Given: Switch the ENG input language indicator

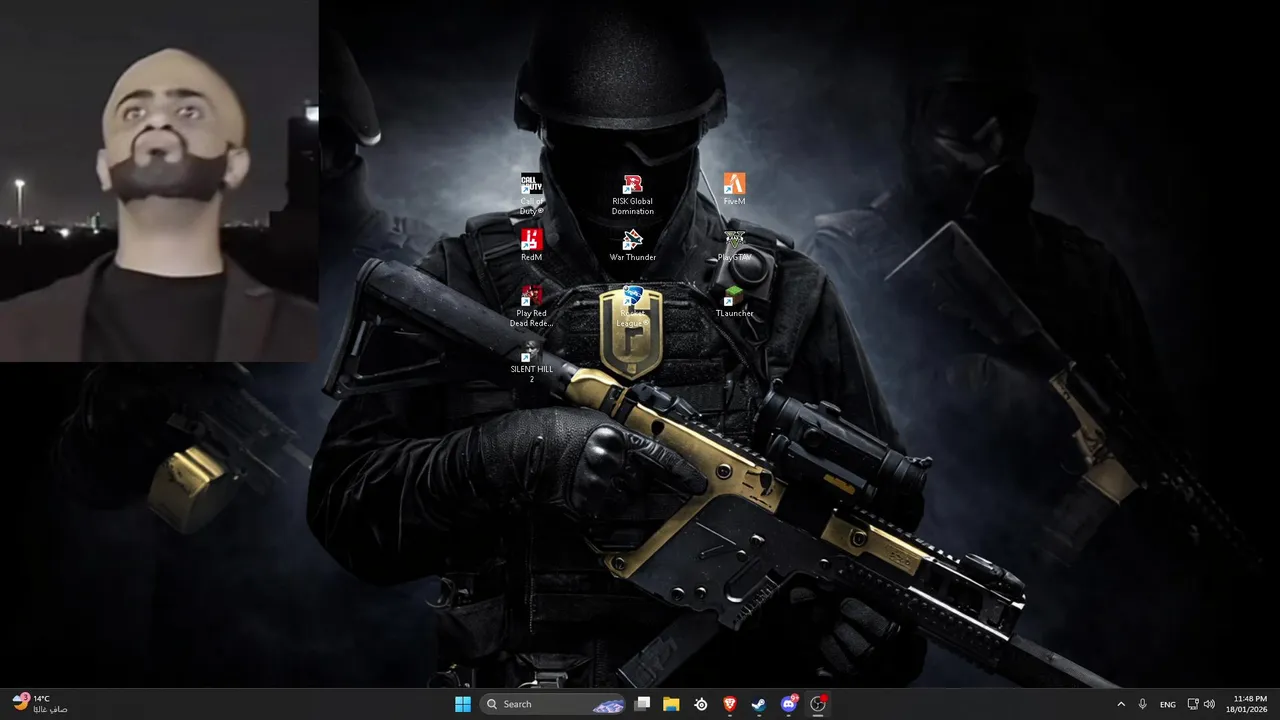Looking at the screenshot, I should point(1168,704).
